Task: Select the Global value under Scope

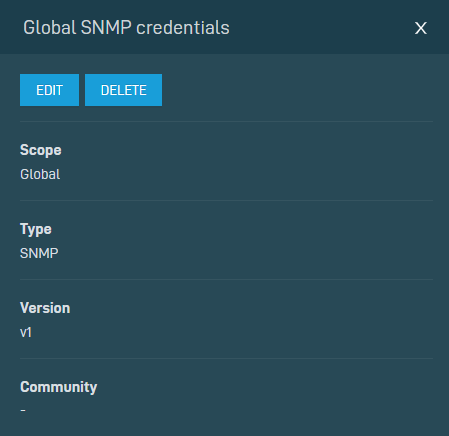Action: pyautogui.click(x=40, y=174)
